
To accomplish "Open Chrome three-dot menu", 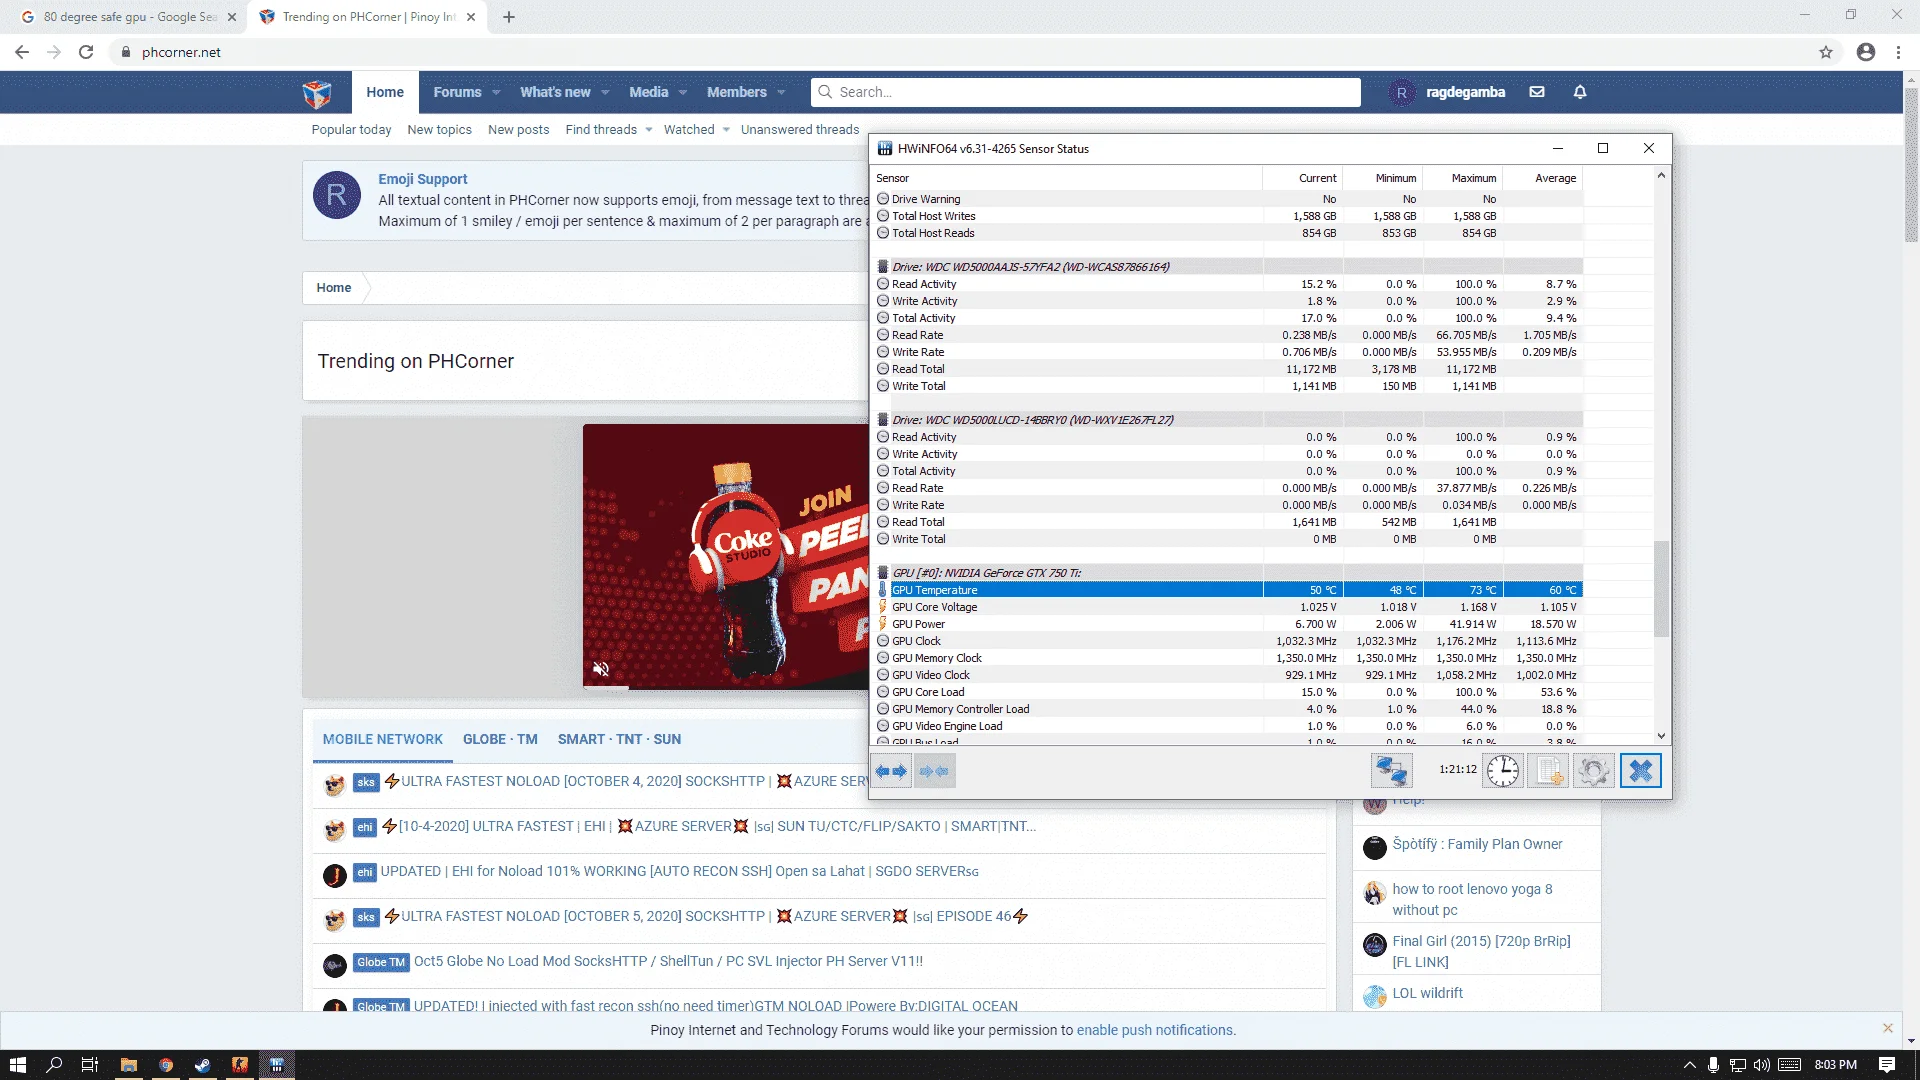I will click(1898, 52).
